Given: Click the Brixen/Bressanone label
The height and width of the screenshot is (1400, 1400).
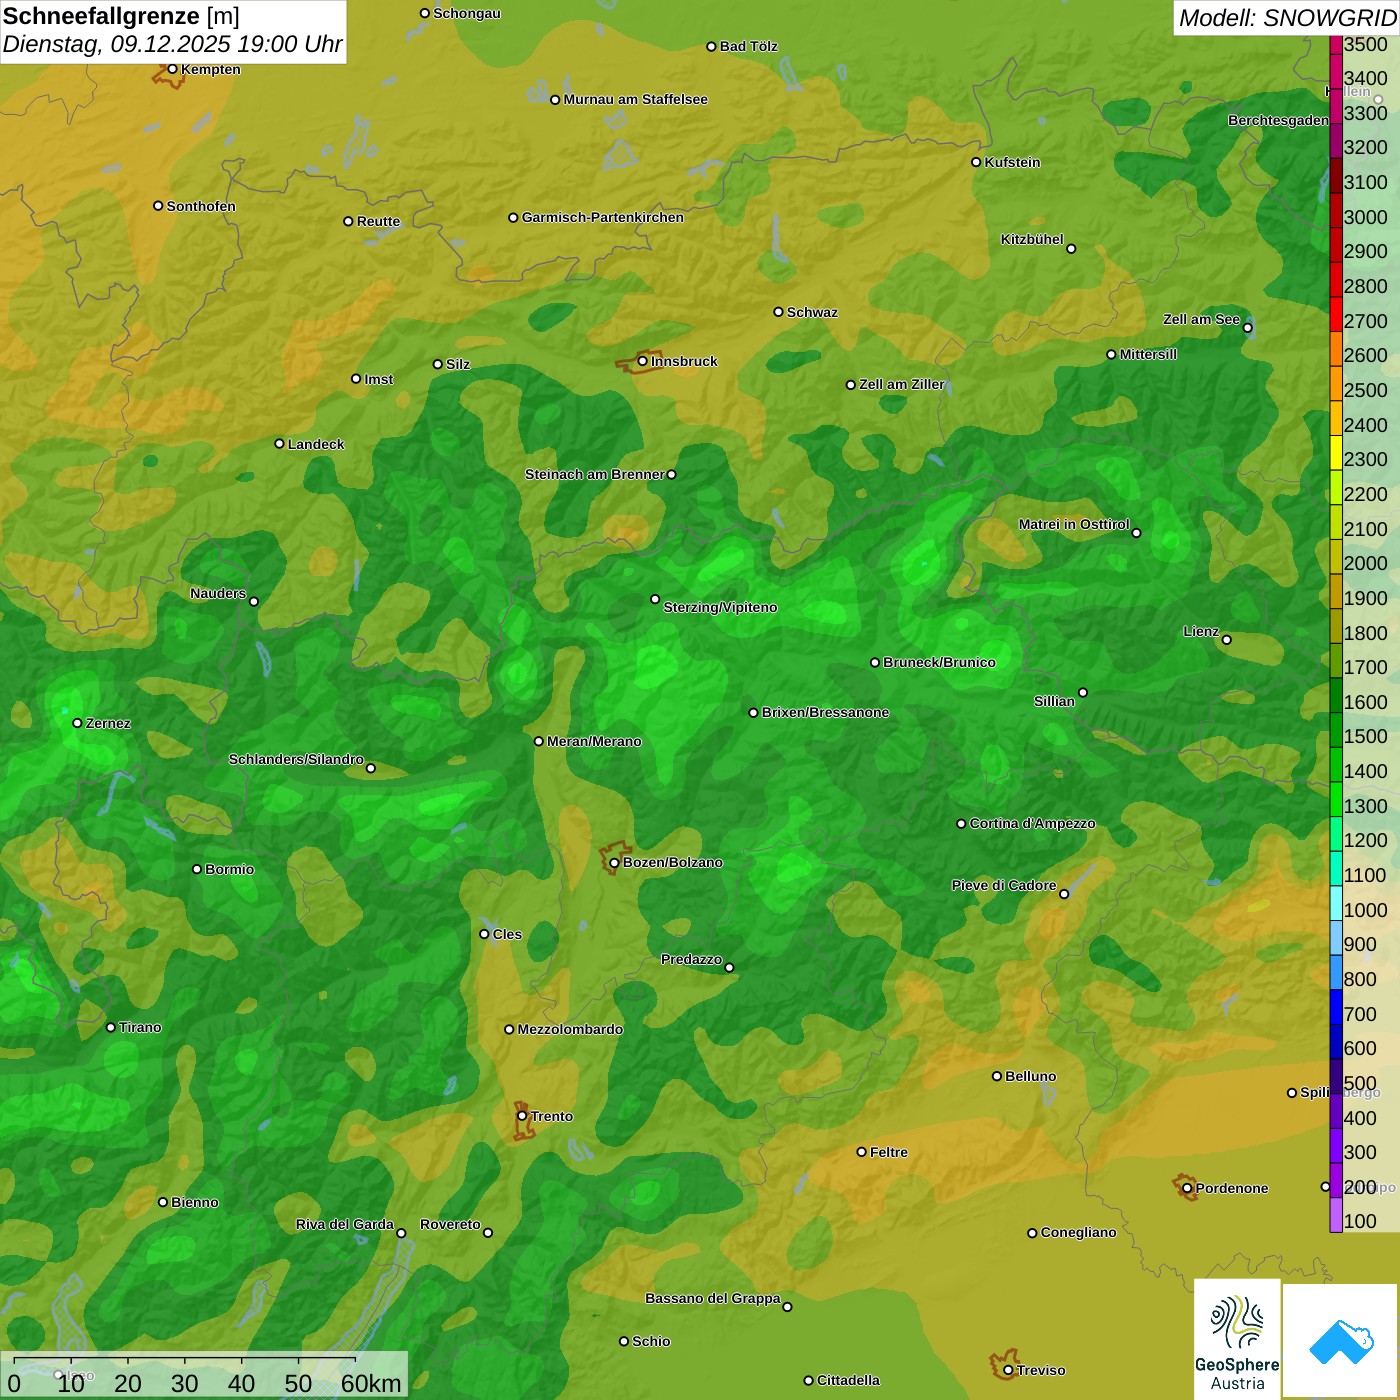Looking at the screenshot, I should pyautogui.click(x=825, y=712).
